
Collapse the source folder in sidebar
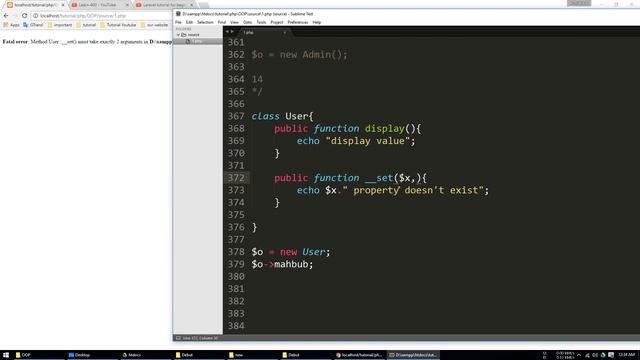click(x=178, y=35)
